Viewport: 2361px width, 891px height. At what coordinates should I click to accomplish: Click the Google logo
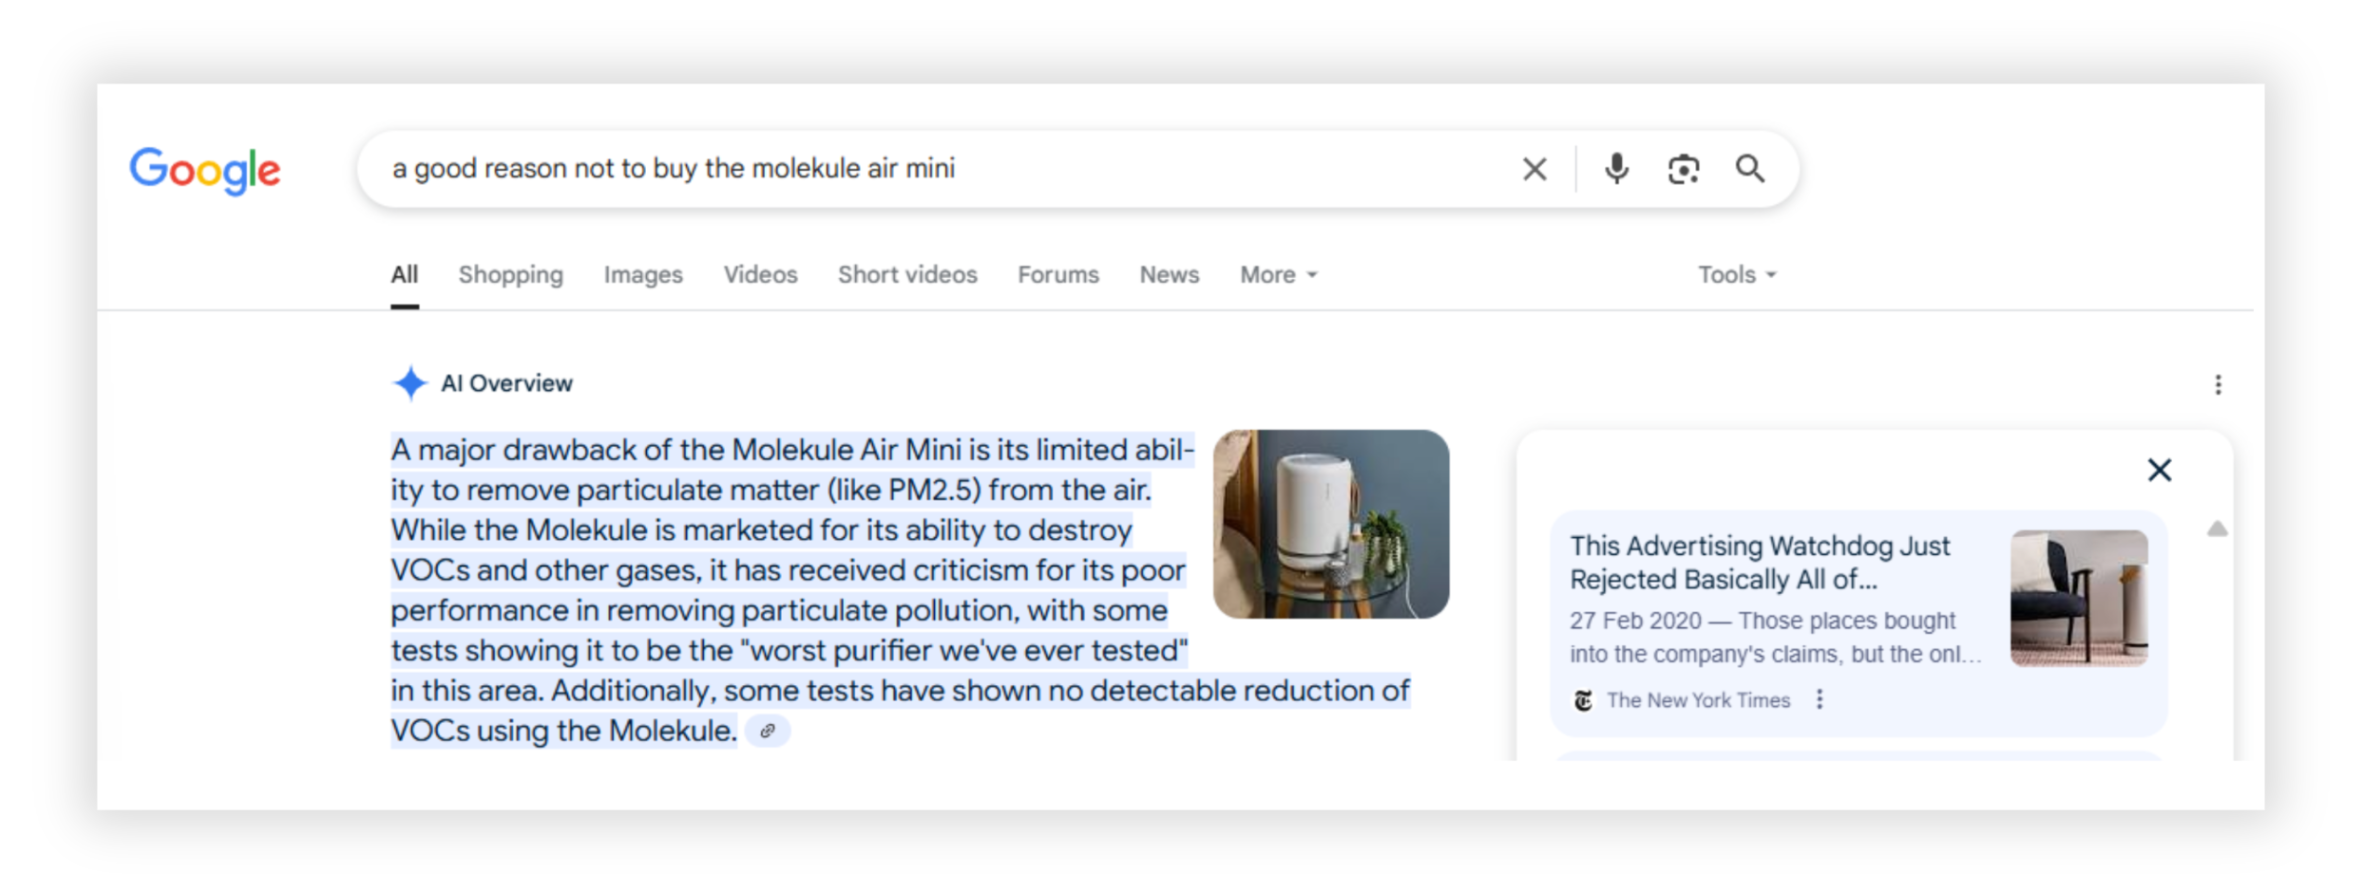pos(205,170)
